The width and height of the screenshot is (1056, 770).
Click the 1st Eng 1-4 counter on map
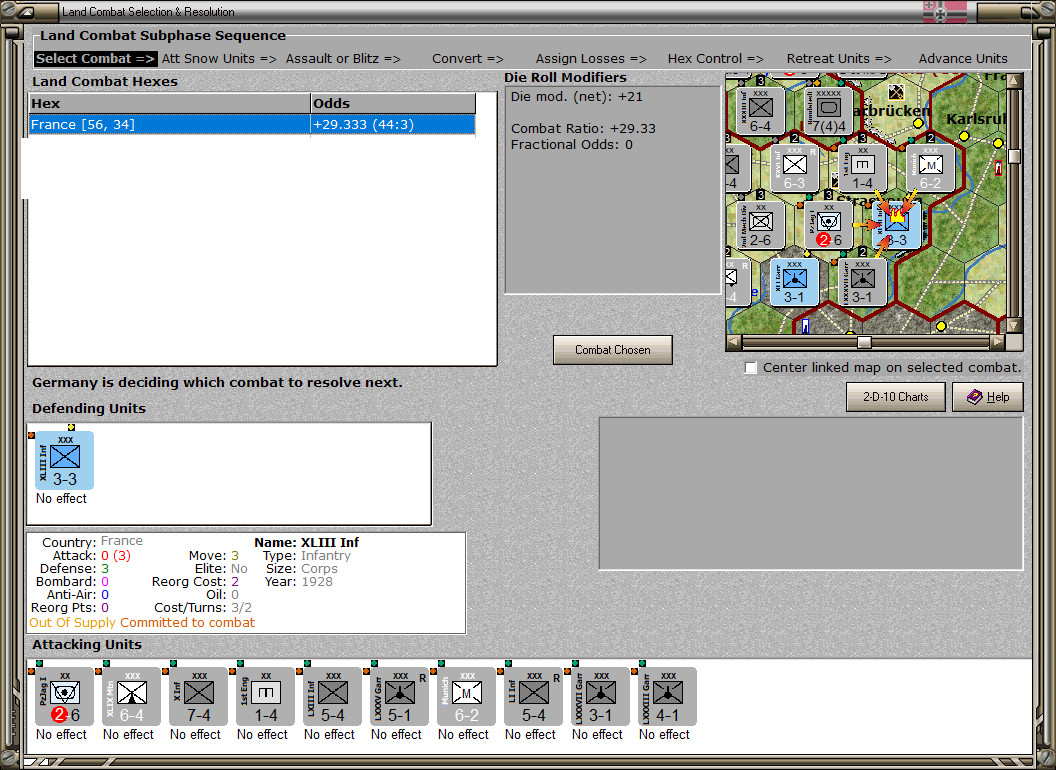click(x=863, y=168)
